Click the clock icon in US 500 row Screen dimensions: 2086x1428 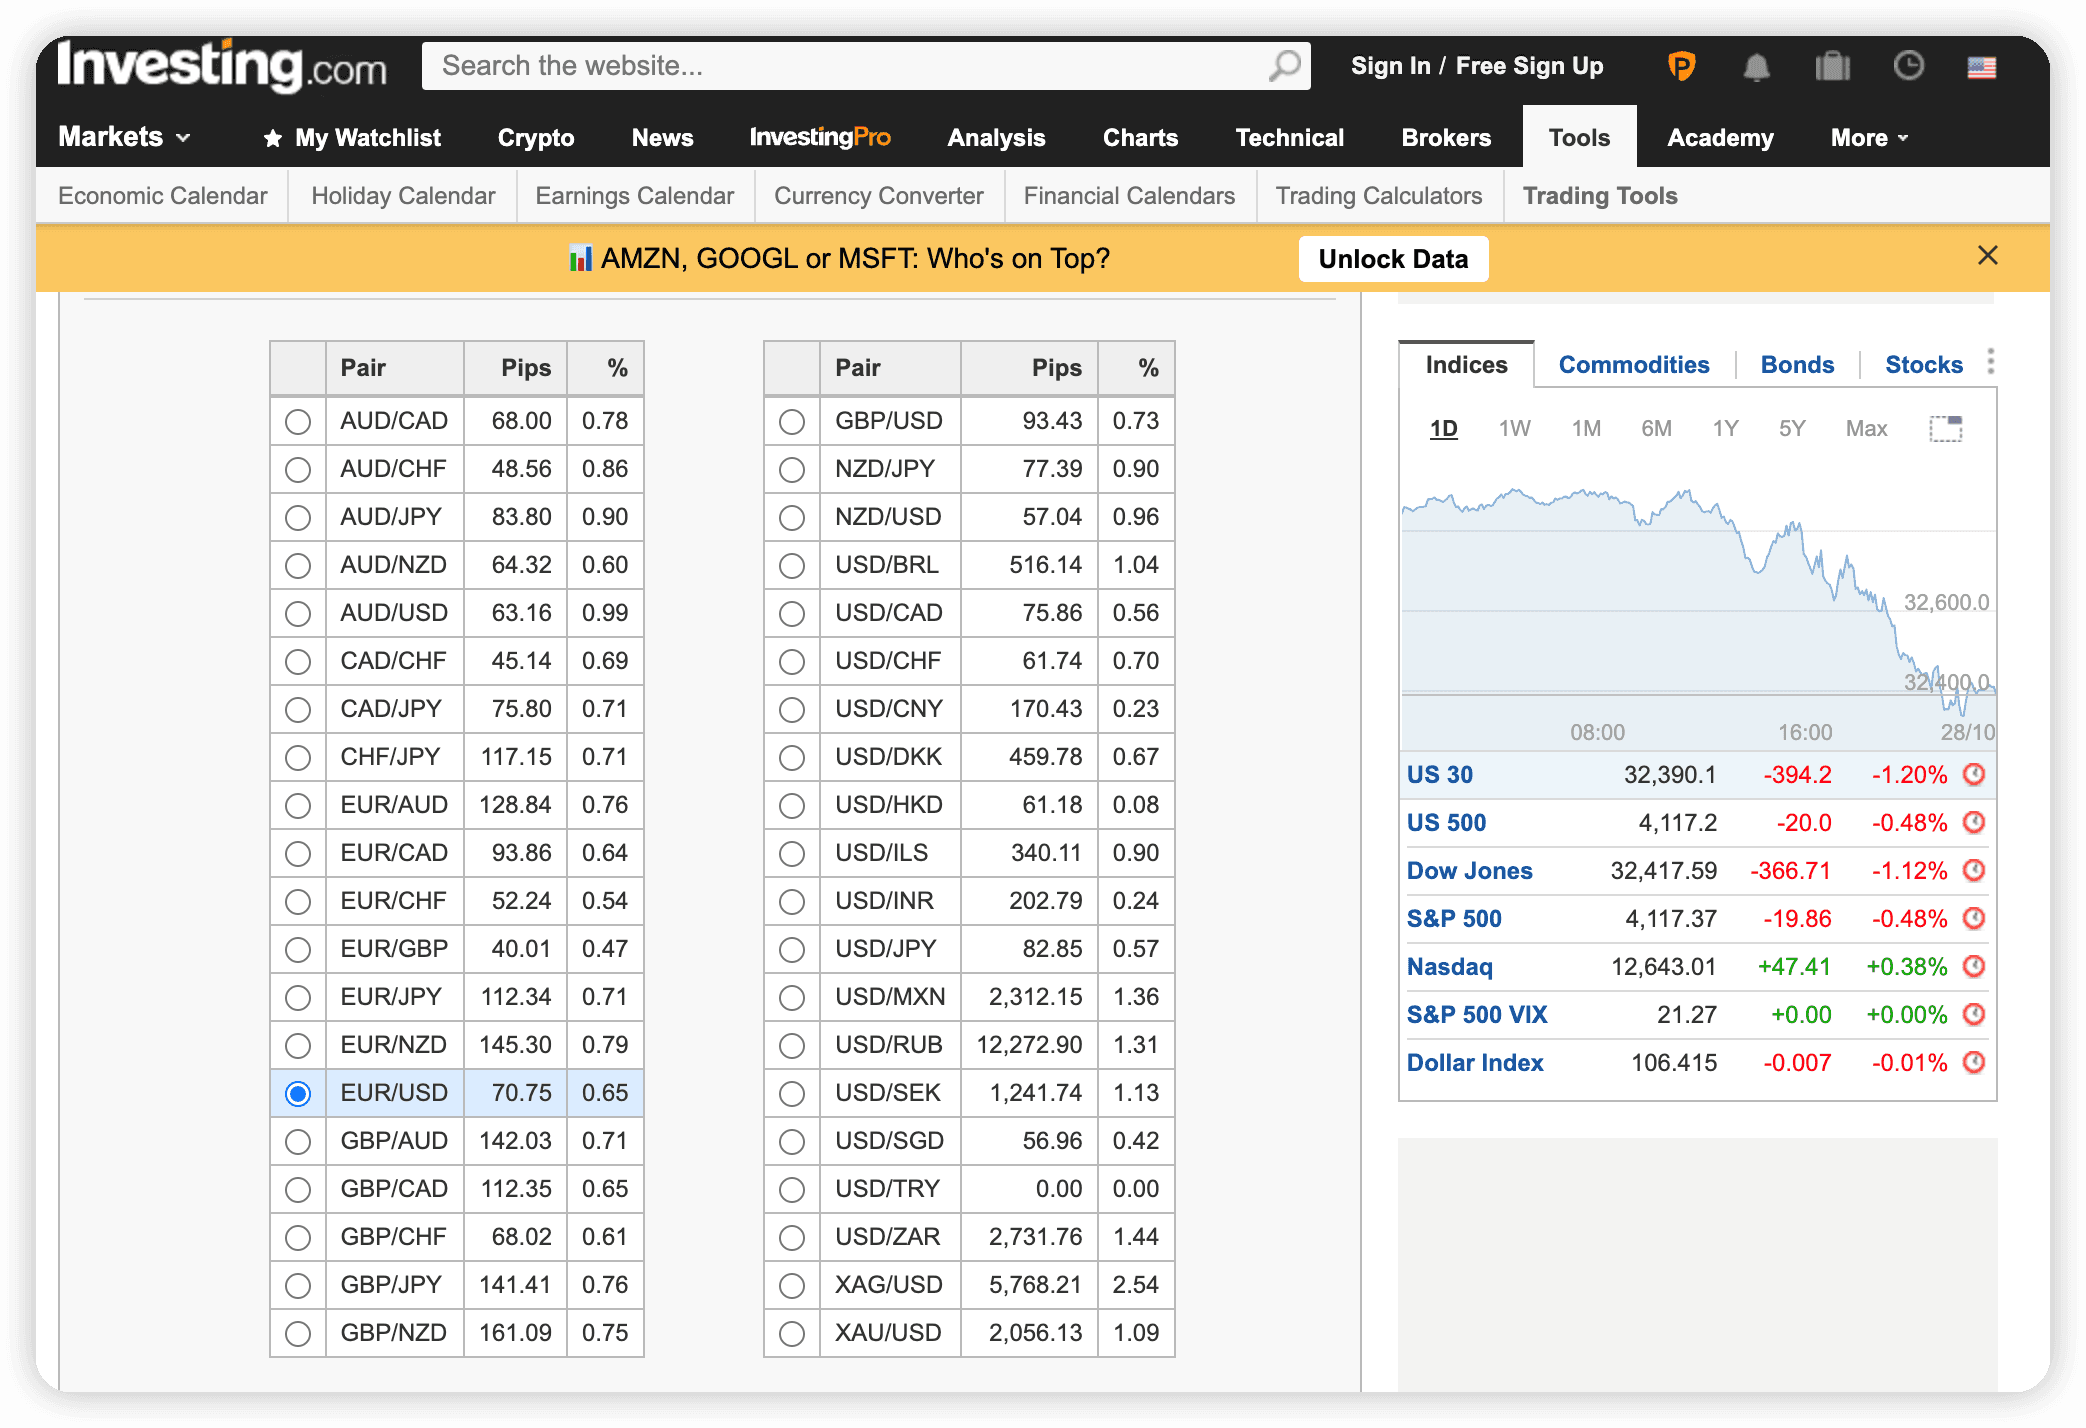tap(1973, 822)
